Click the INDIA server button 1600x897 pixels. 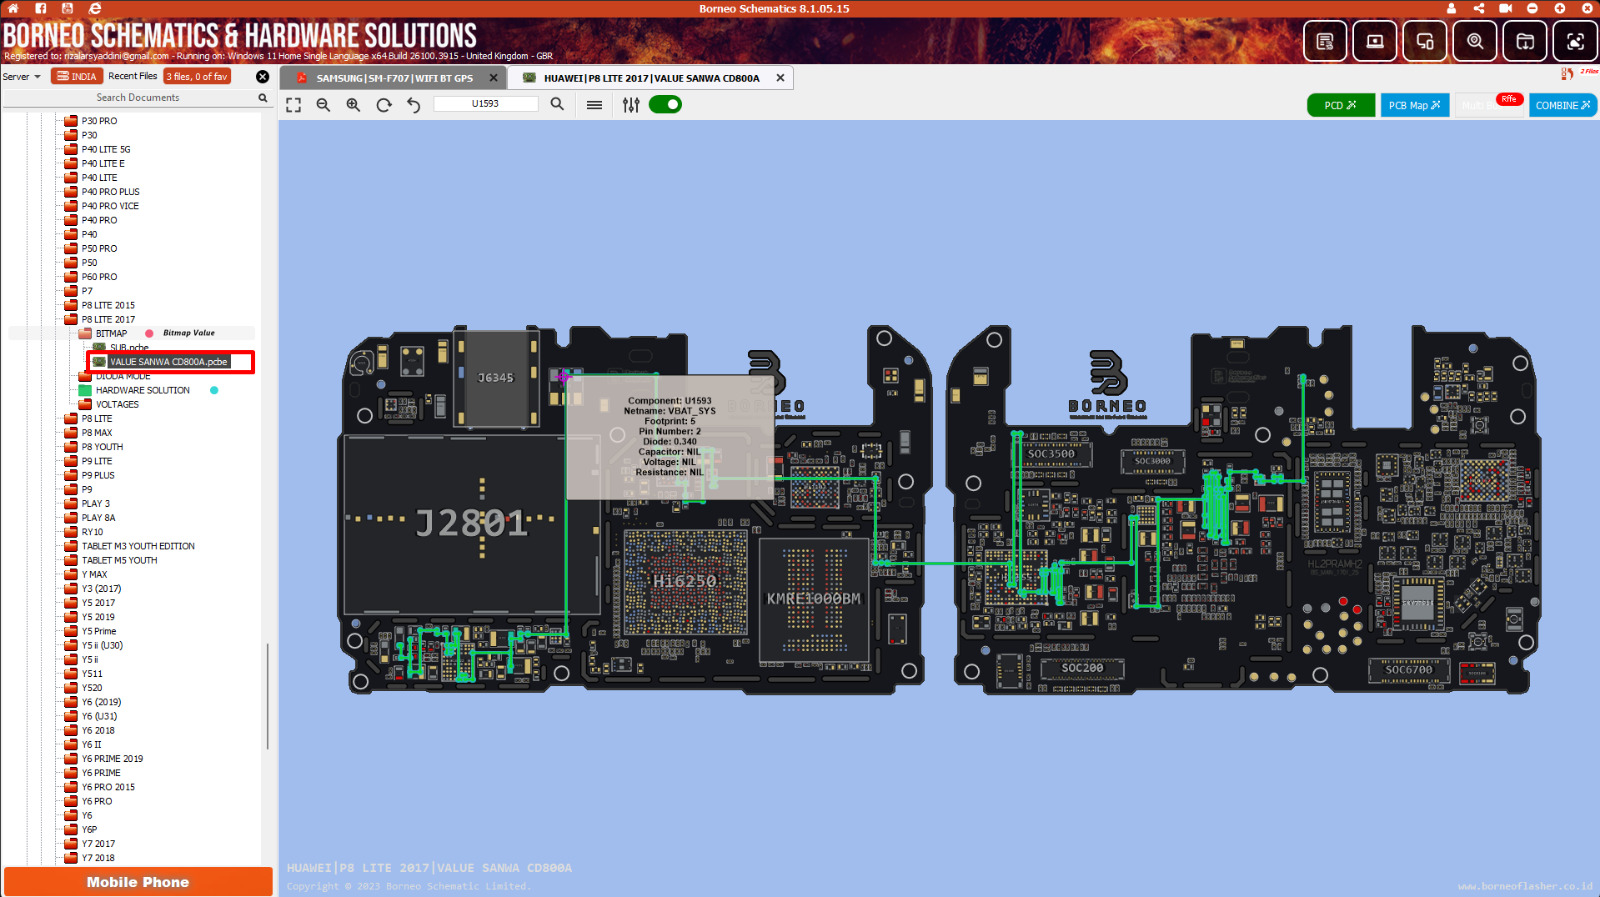[x=77, y=76]
